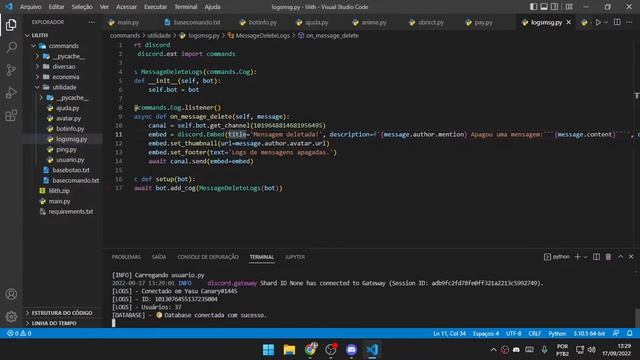Open lilith.zip in the explorer
The width and height of the screenshot is (640, 360).
click(59, 191)
